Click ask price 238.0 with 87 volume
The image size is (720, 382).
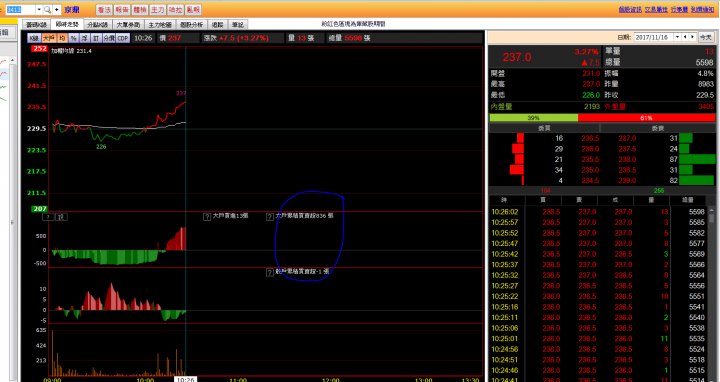(627, 159)
